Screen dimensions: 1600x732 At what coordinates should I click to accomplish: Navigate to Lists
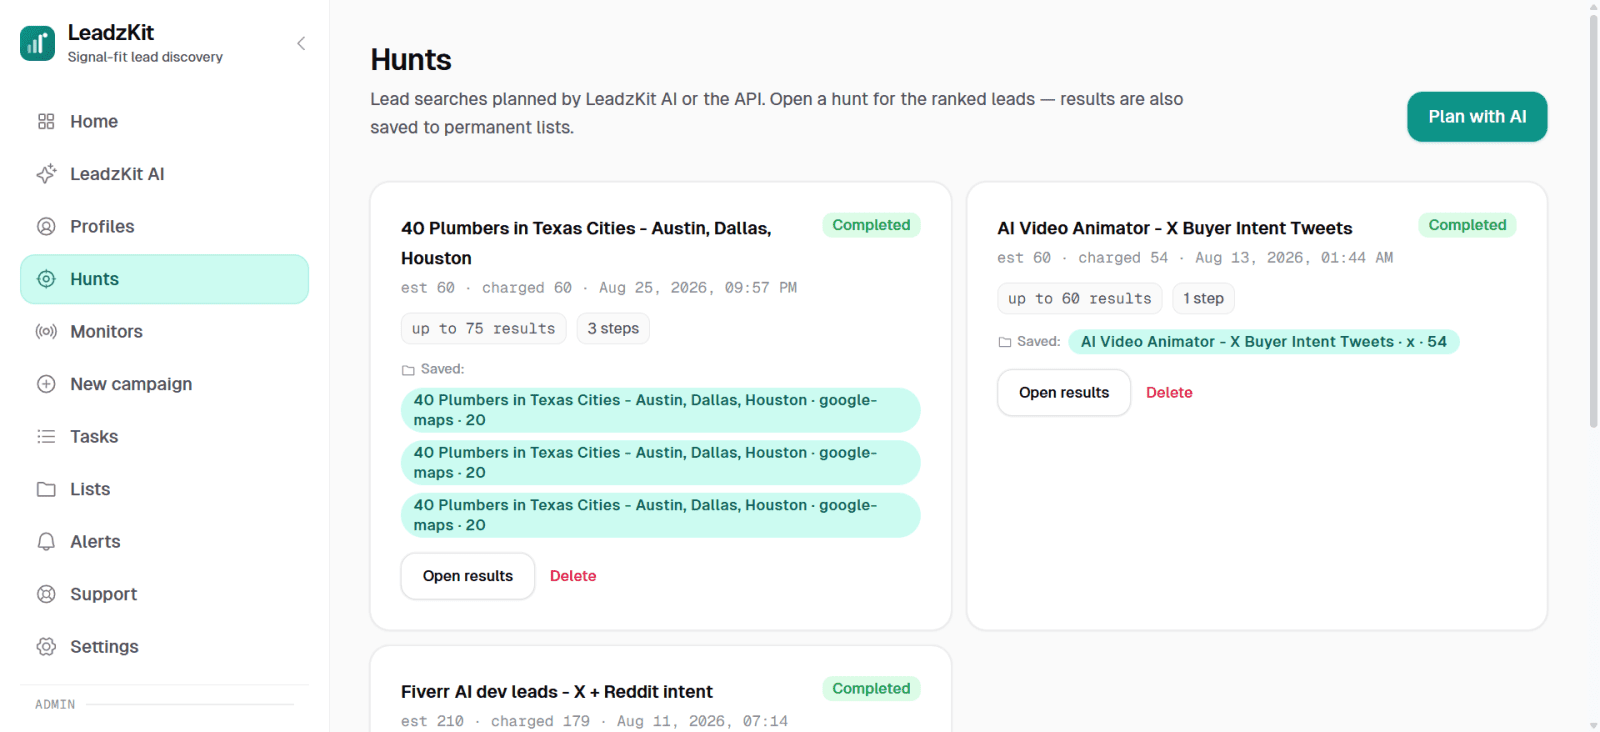pyautogui.click(x=164, y=489)
